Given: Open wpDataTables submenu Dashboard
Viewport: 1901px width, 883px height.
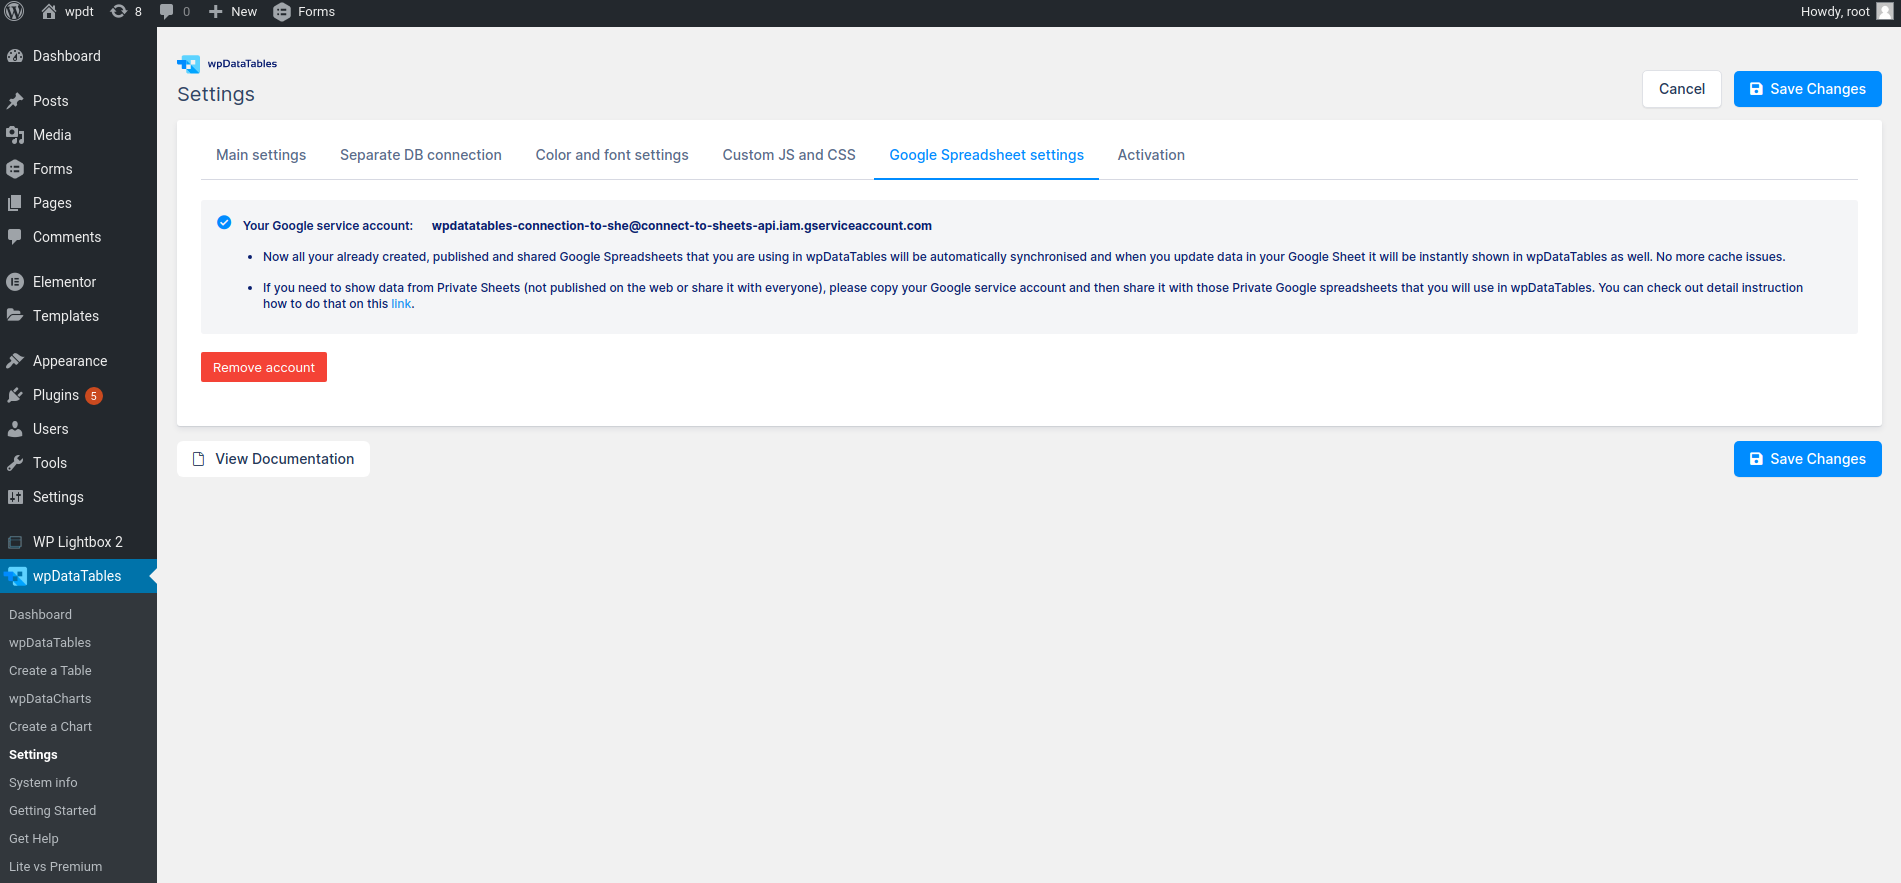Looking at the screenshot, I should pos(40,615).
